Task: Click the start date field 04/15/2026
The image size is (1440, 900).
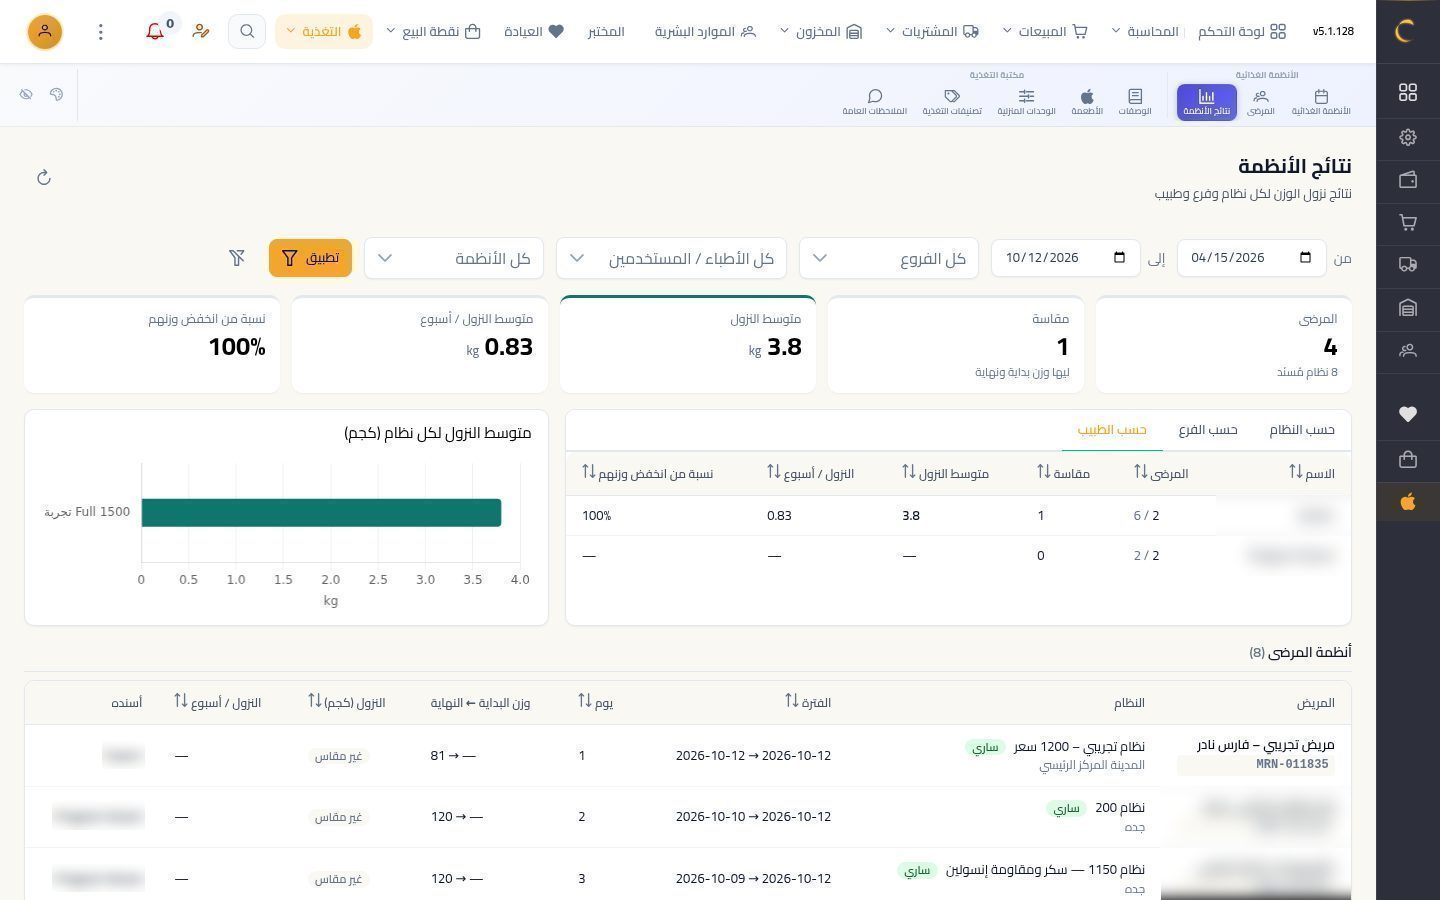Action: 1252,258
